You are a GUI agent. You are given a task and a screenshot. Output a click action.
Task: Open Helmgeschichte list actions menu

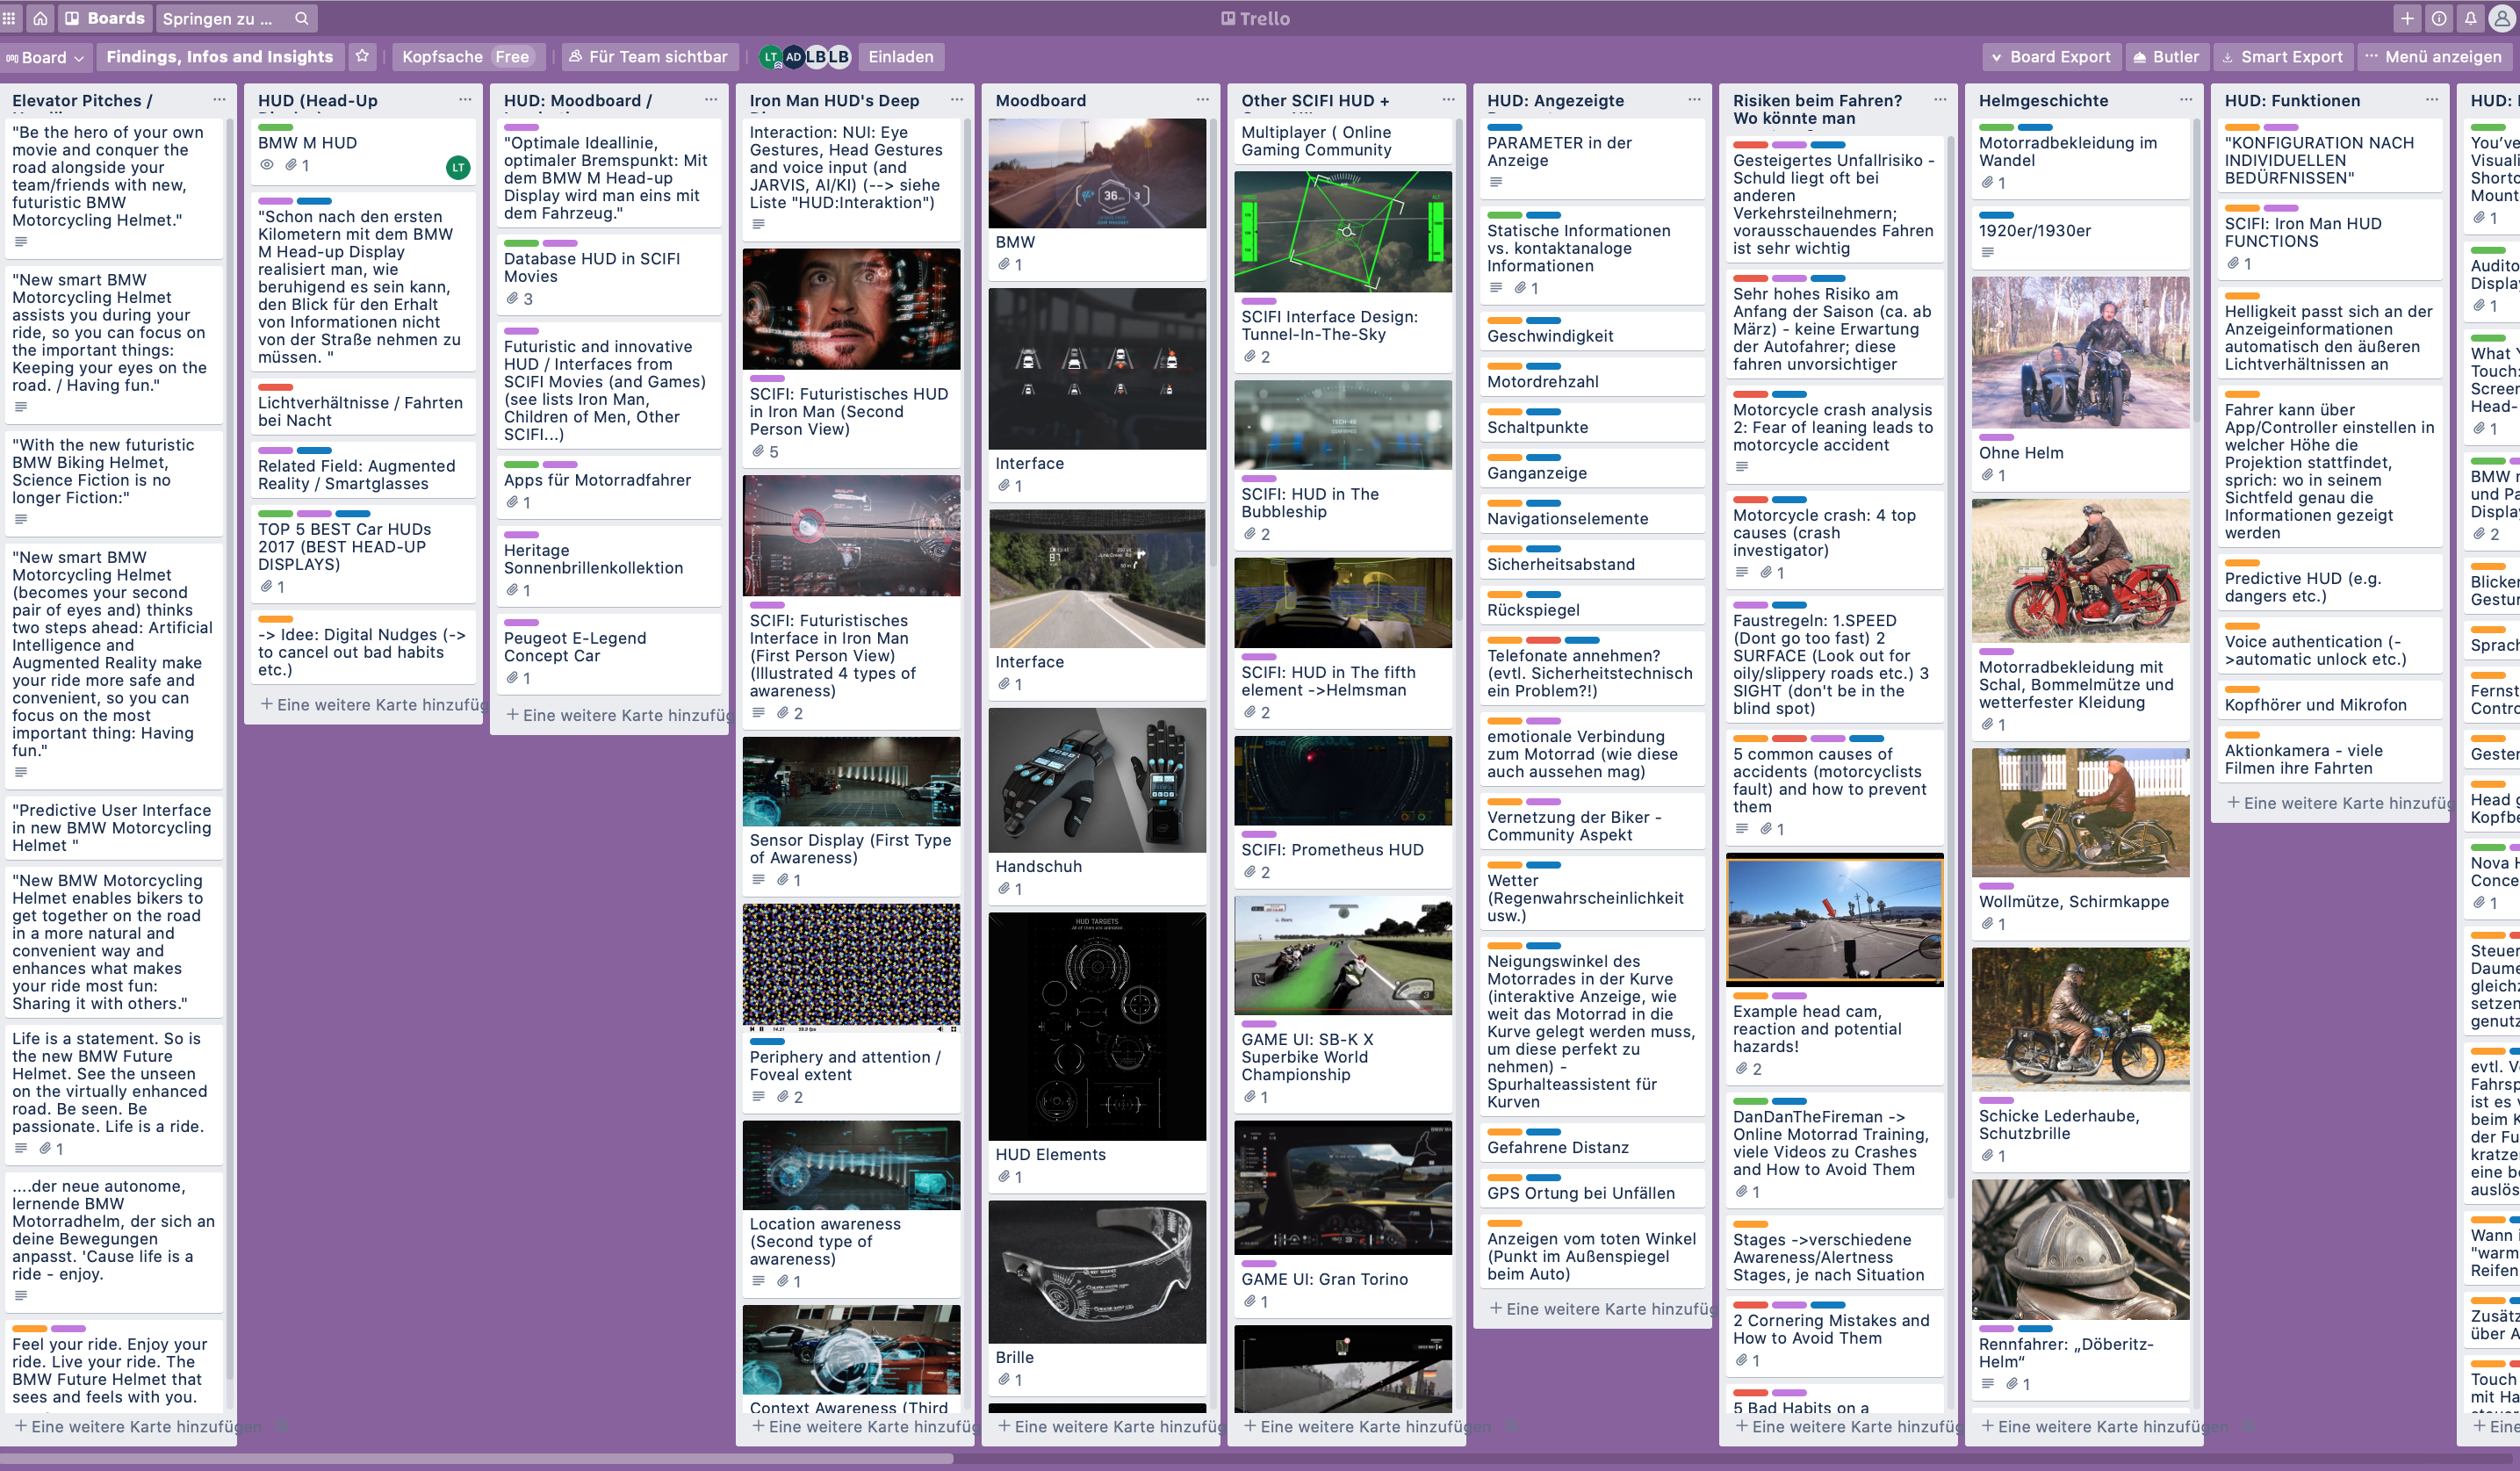point(2186,100)
